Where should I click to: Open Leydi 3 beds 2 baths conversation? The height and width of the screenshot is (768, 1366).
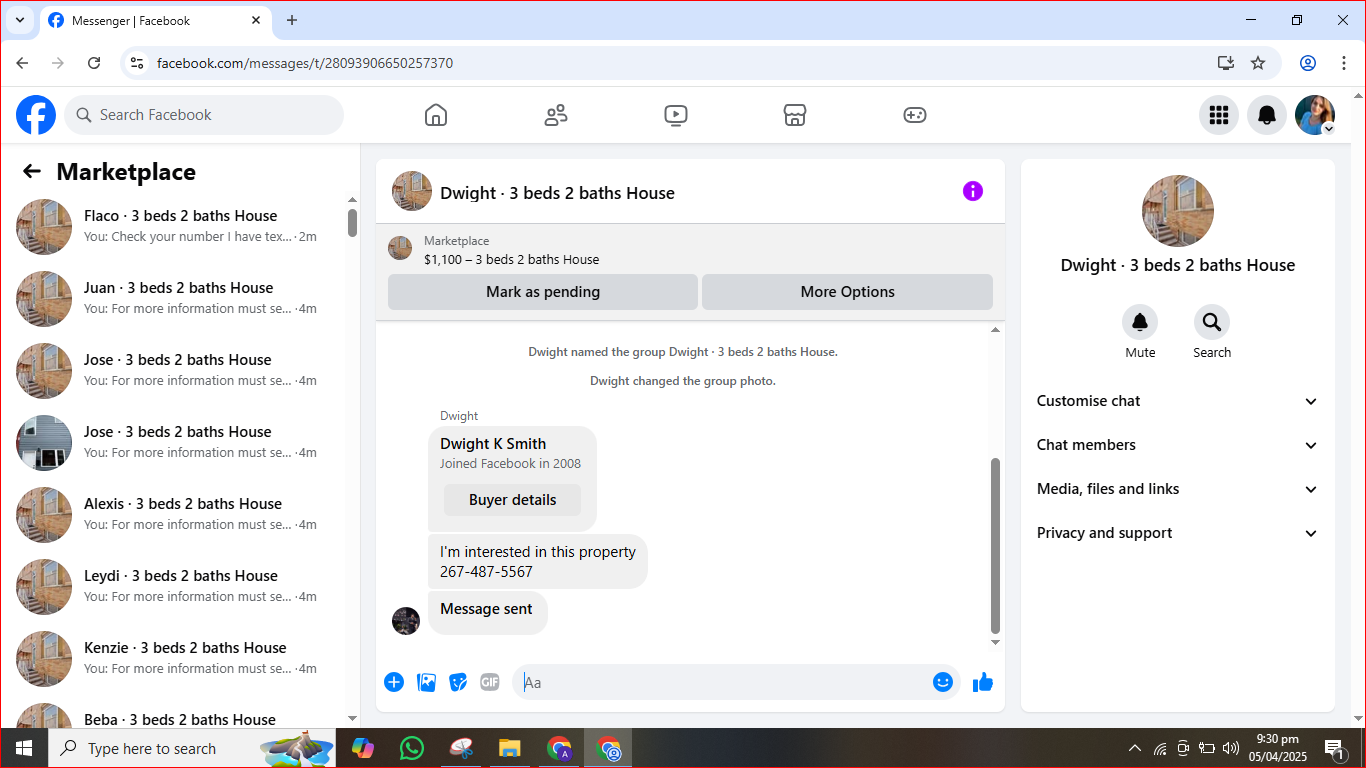point(180,586)
